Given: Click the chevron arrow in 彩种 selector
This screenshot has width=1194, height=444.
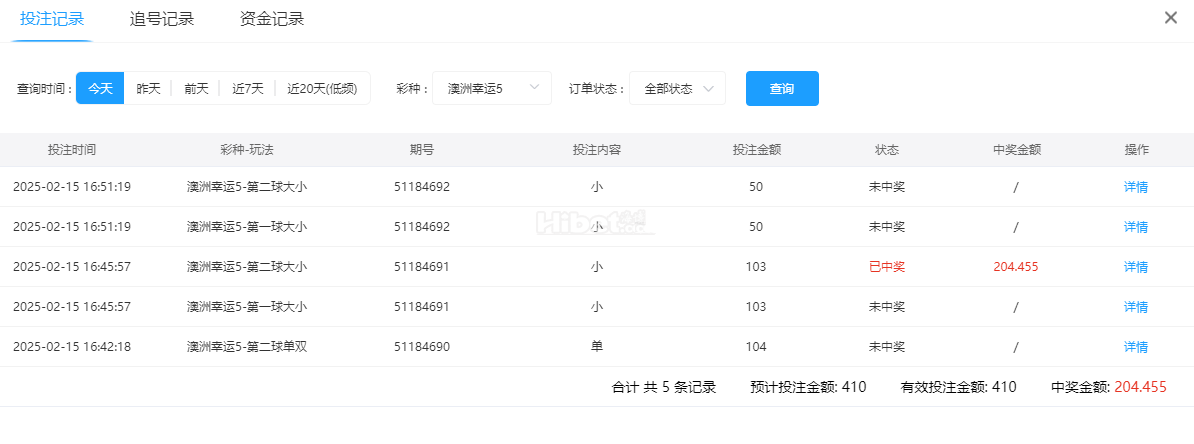Looking at the screenshot, I should click(x=535, y=88).
